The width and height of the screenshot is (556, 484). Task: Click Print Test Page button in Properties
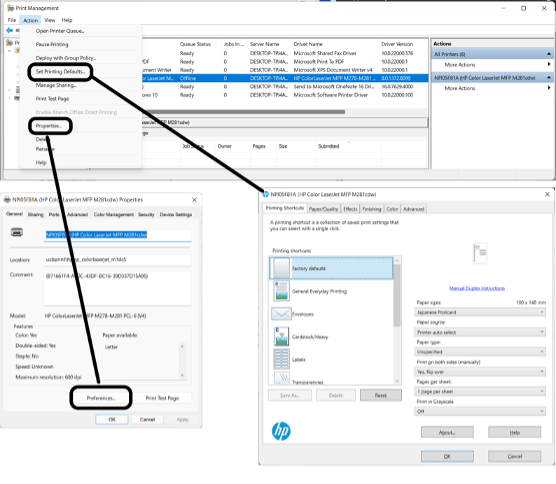tap(162, 398)
